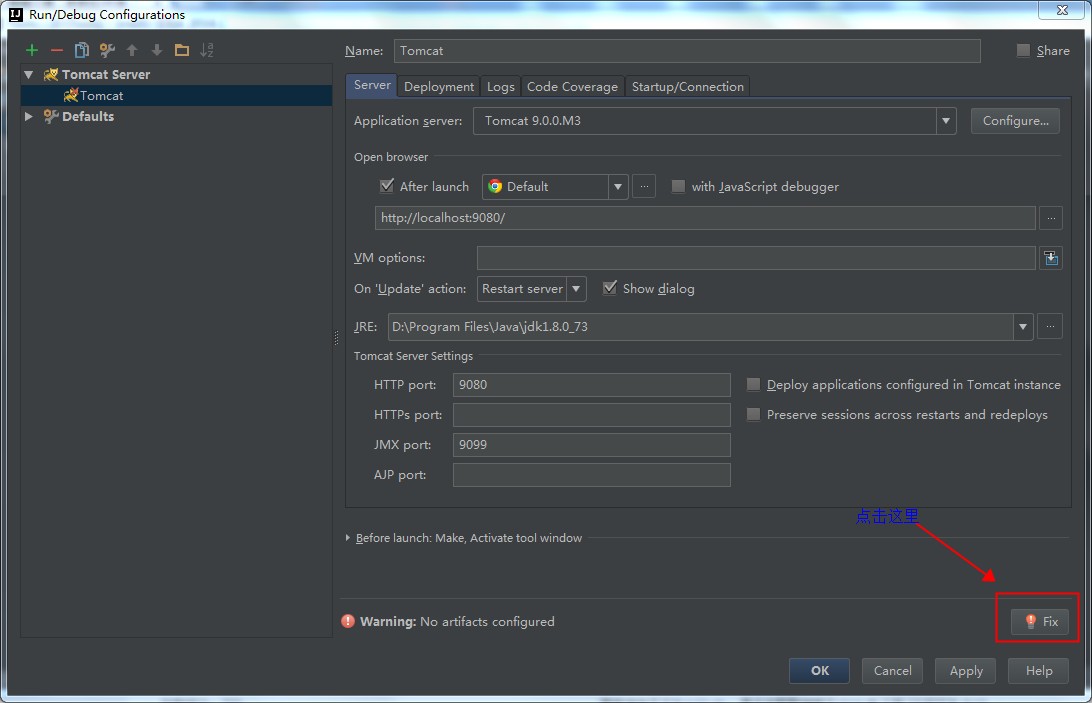Click the Fix button
This screenshot has width=1092, height=703.
point(1041,621)
